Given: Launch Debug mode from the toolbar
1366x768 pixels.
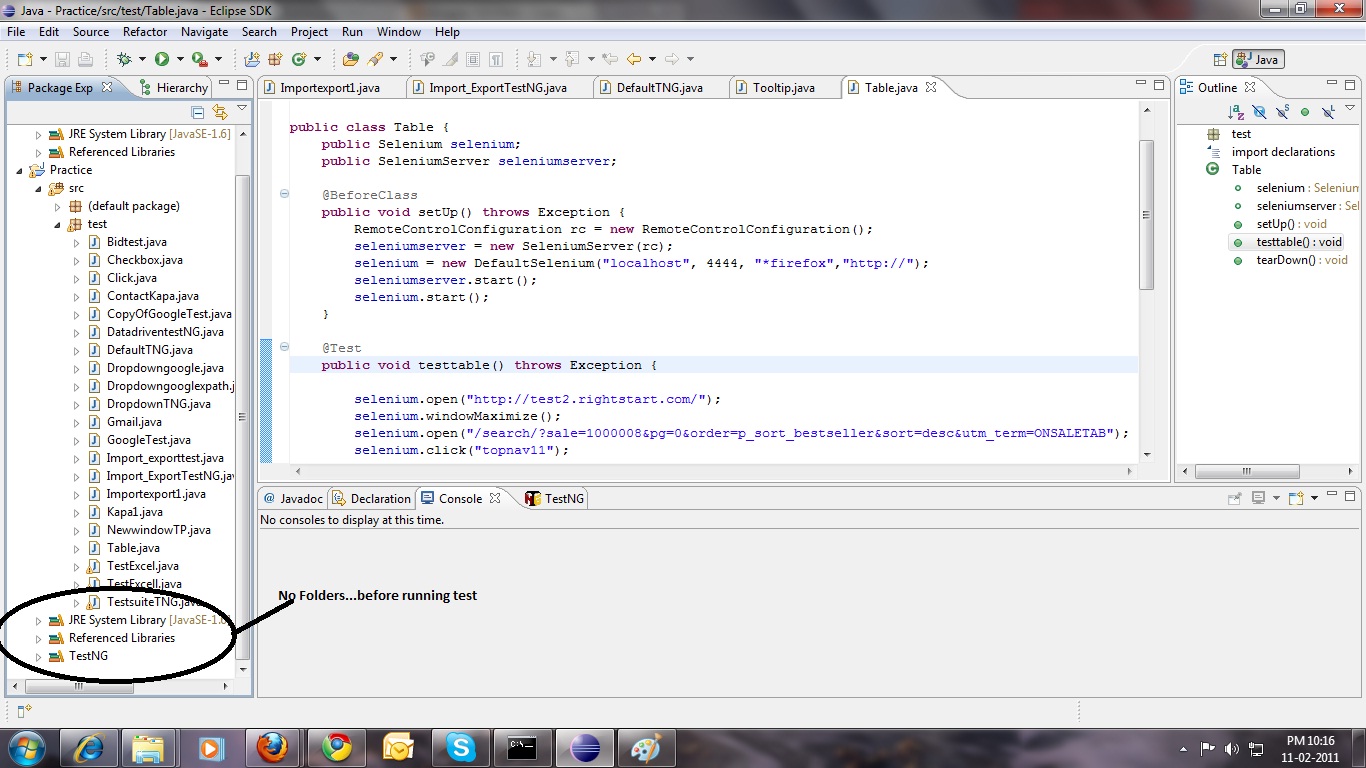Looking at the screenshot, I should coord(125,59).
